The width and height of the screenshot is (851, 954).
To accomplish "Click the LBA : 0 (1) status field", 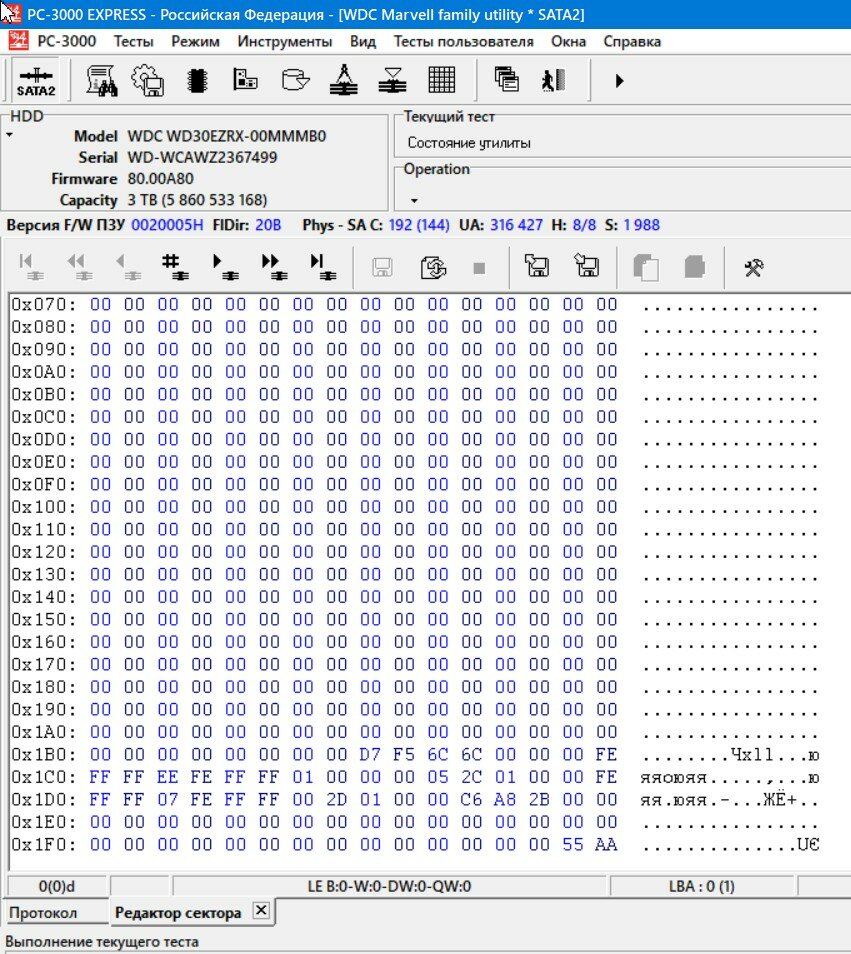I will (702, 886).
